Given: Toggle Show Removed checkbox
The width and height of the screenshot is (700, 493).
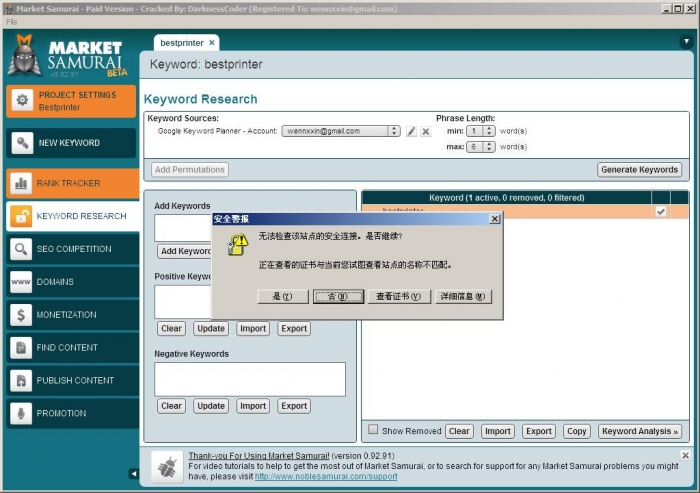Looking at the screenshot, I should coord(373,430).
